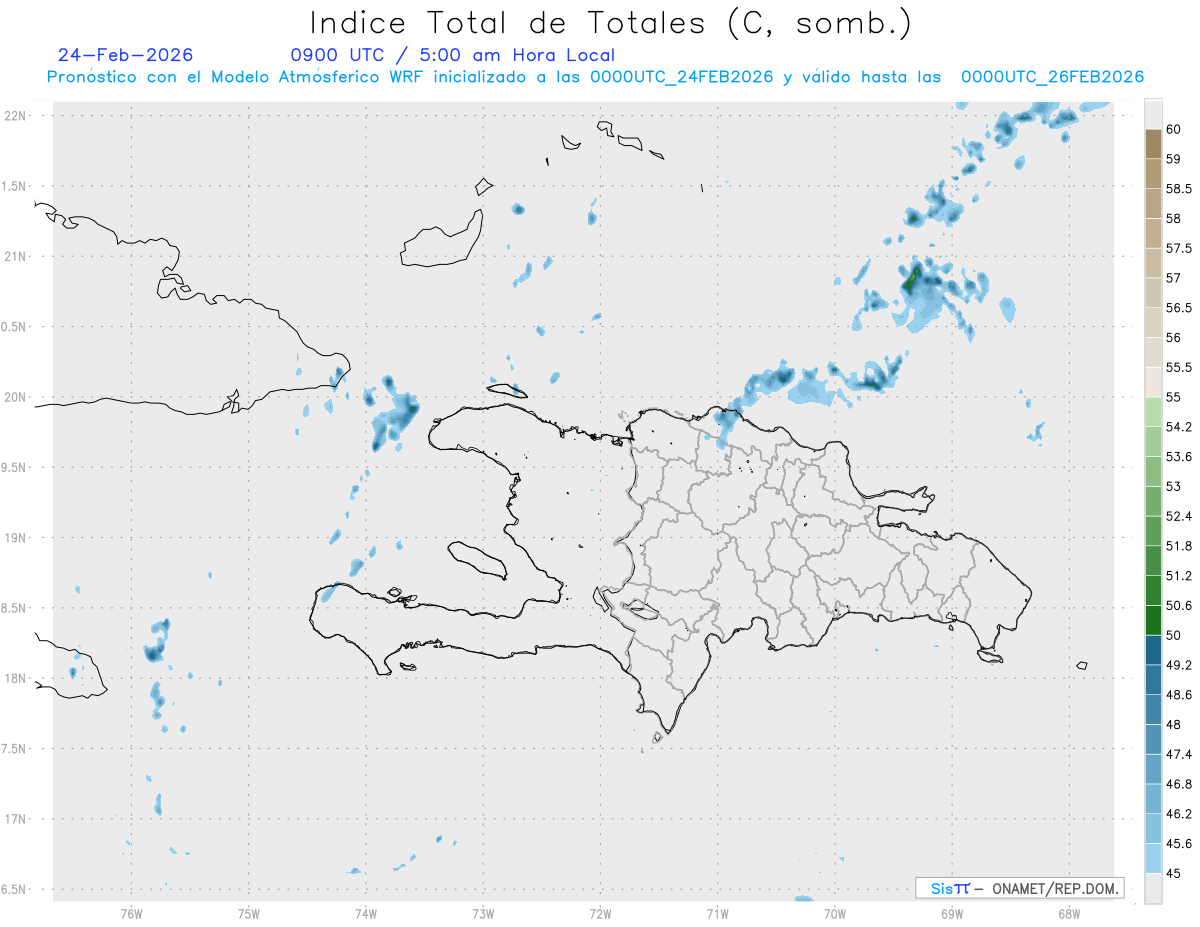
Task: Click the 'SisTT – ONAMET/REP.DOM.' credit box
Action: click(x=1020, y=888)
